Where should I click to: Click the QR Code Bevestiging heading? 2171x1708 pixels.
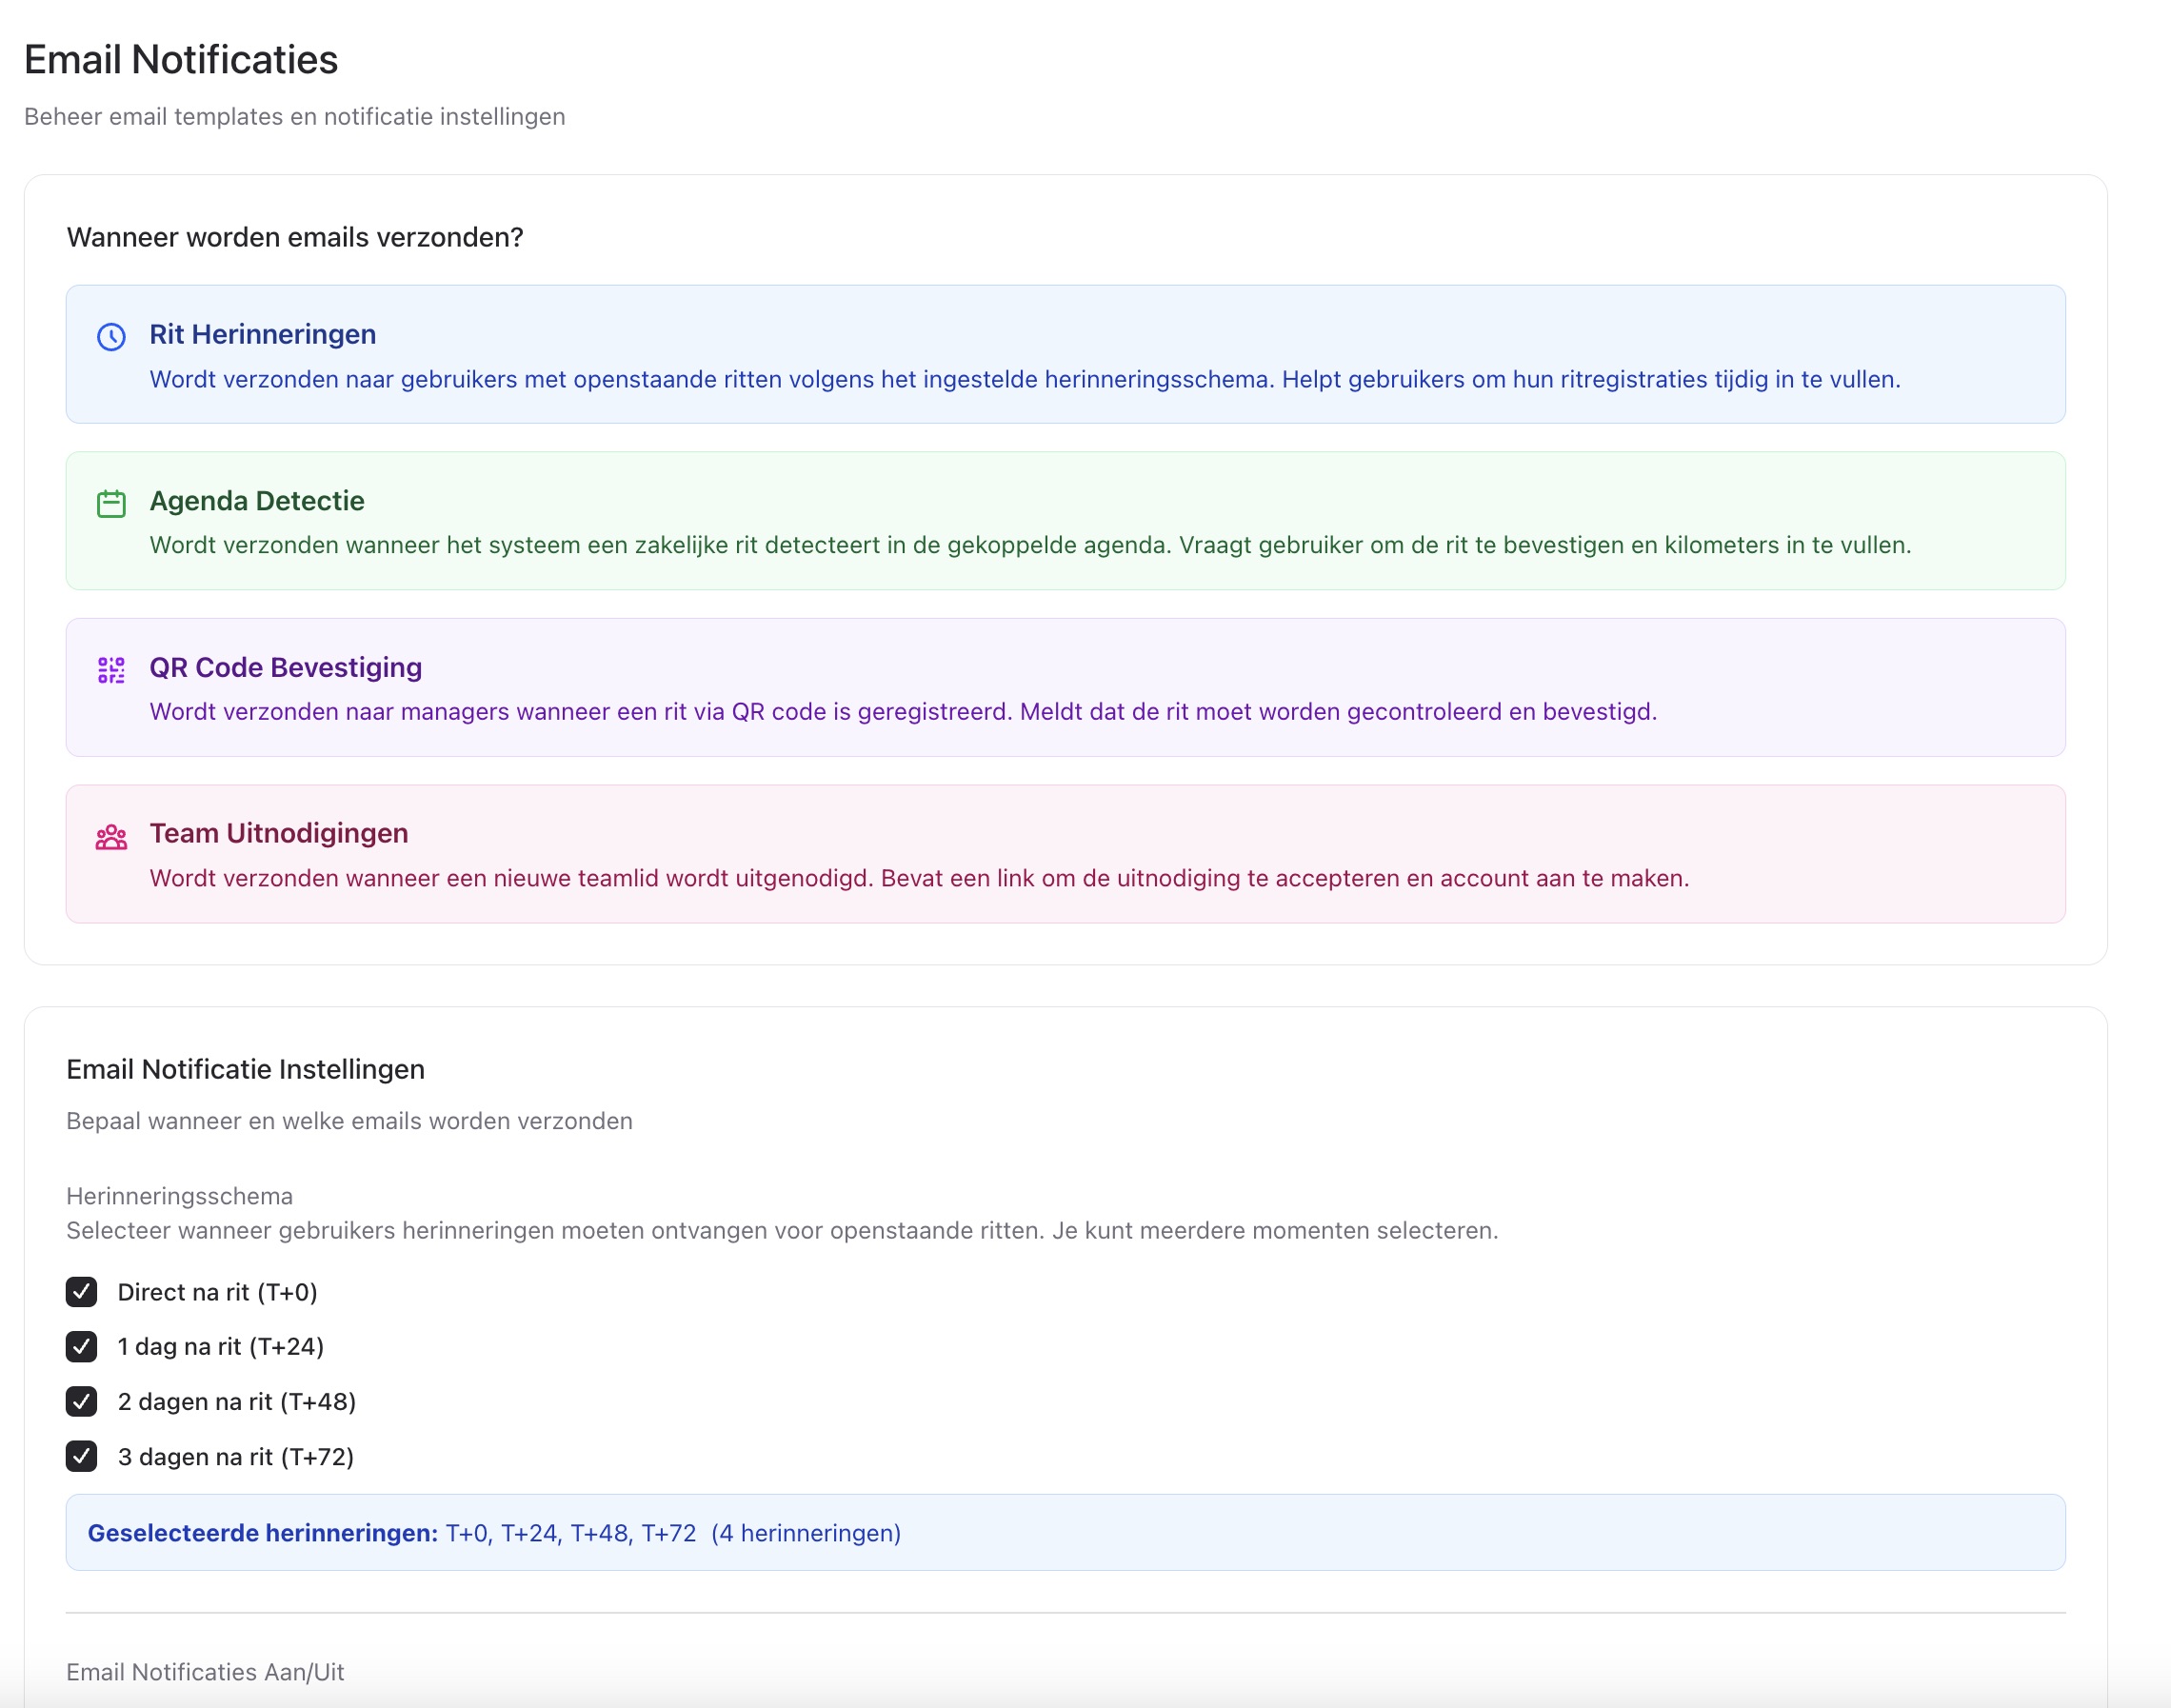pos(286,667)
